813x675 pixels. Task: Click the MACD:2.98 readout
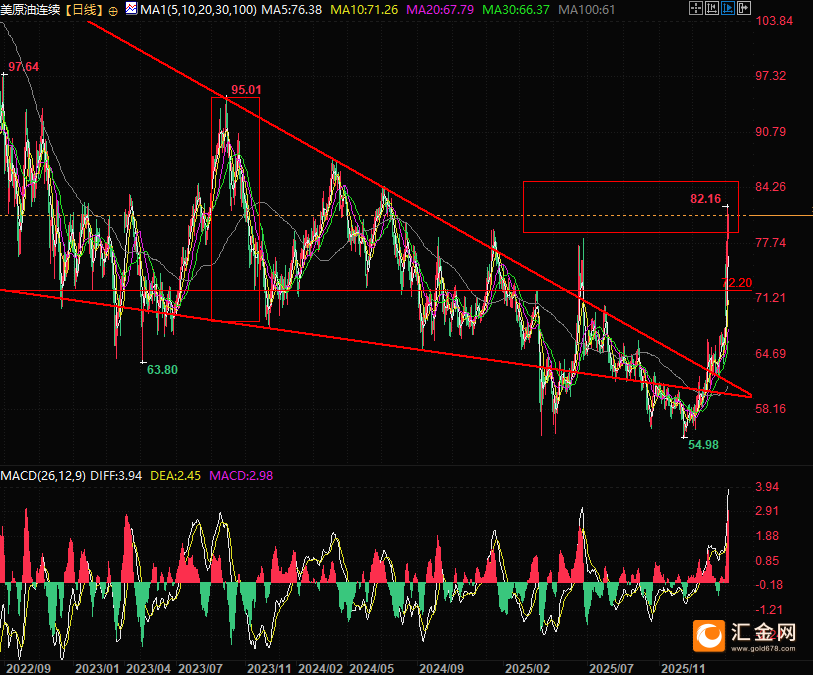(x=241, y=475)
